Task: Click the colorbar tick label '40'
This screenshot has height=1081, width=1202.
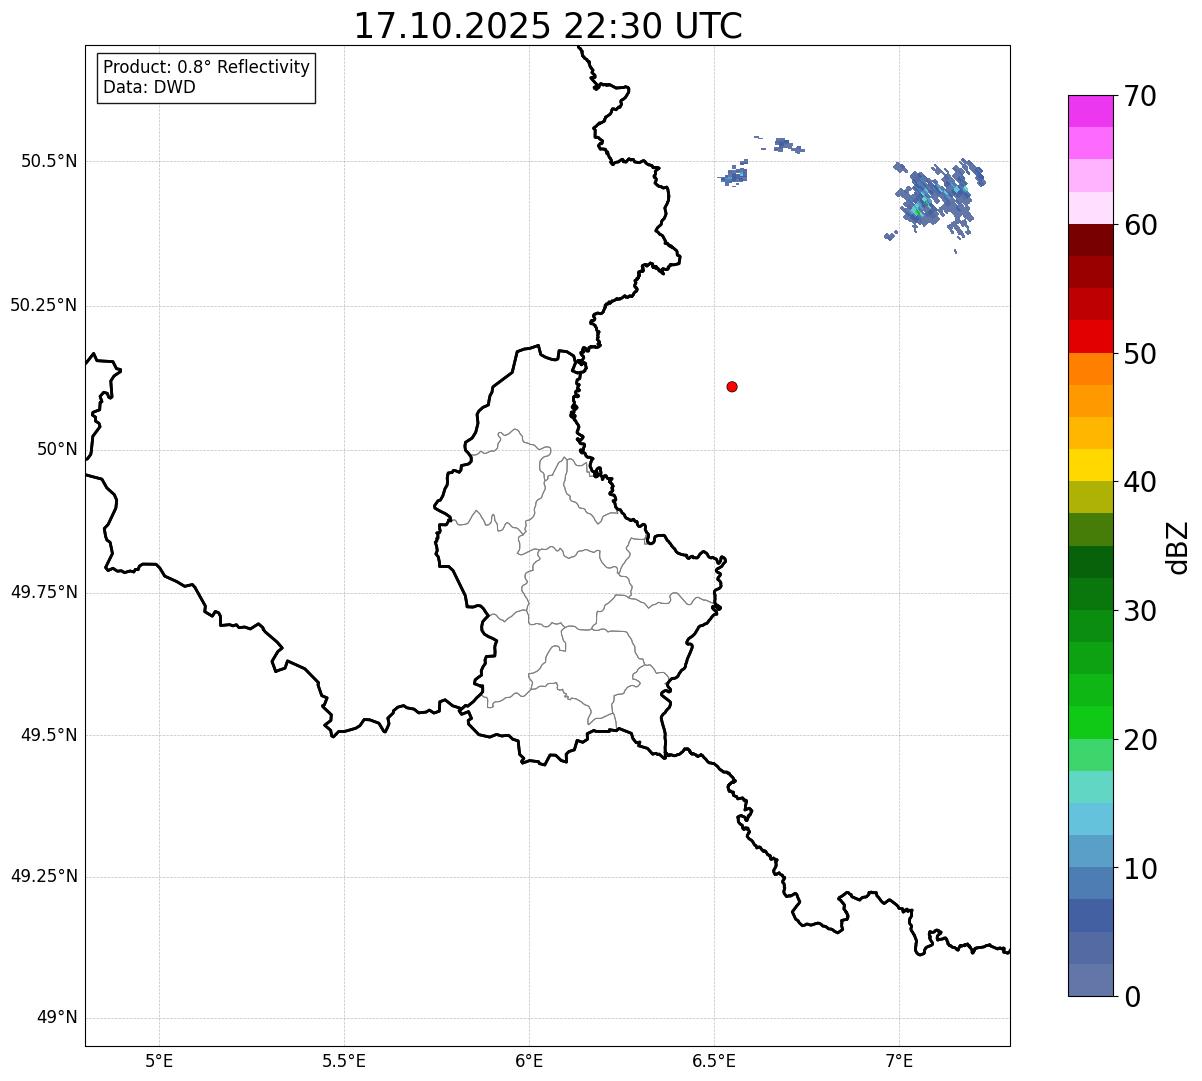Action: tap(1140, 482)
